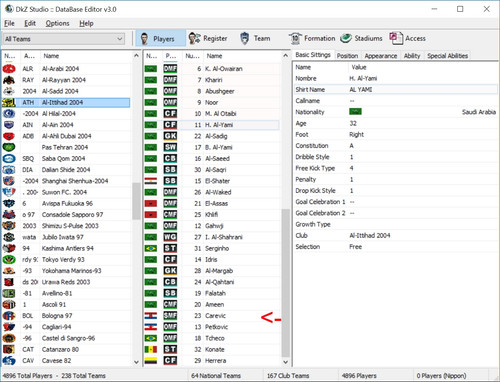Open the Register section
The width and height of the screenshot is (500, 382).
(208, 39)
